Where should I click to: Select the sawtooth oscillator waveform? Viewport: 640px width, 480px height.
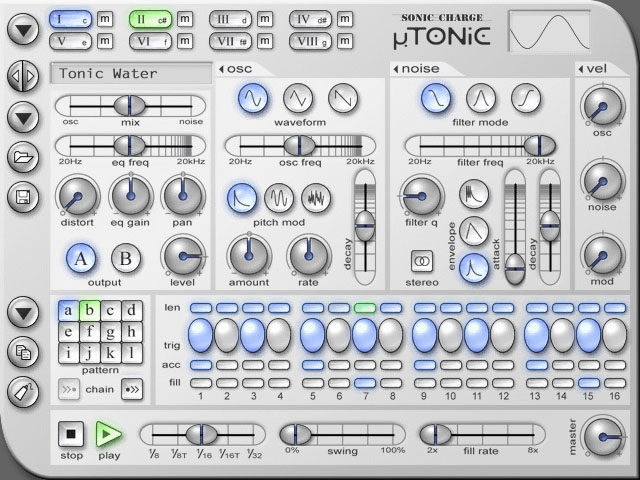click(x=343, y=98)
